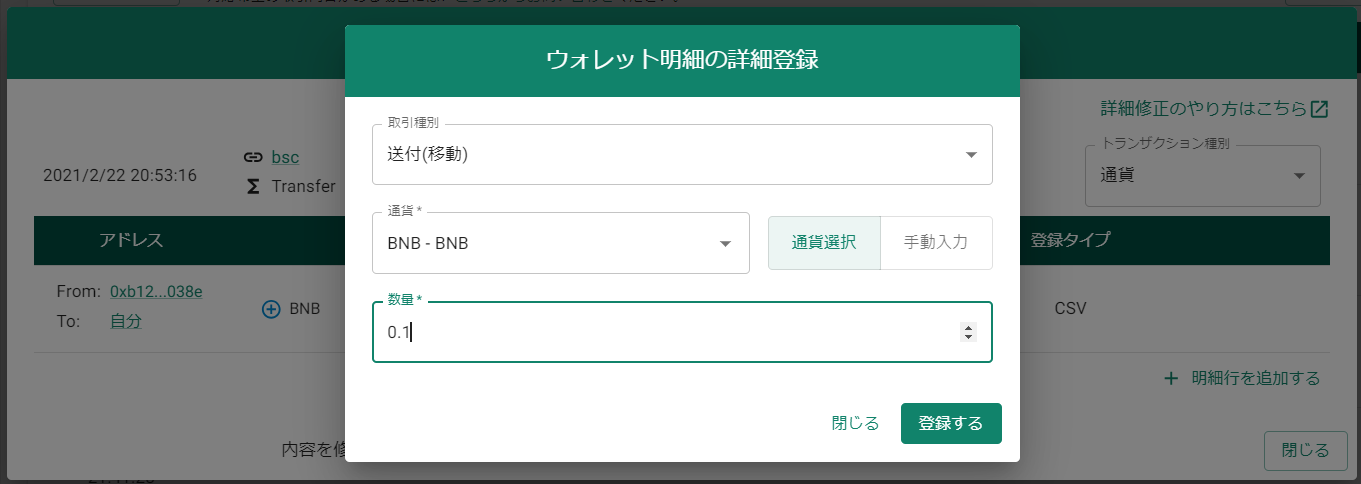The height and width of the screenshot is (484, 1361).
Task: Decrease 数量 with the down stepper arrow
Action: pos(967,337)
